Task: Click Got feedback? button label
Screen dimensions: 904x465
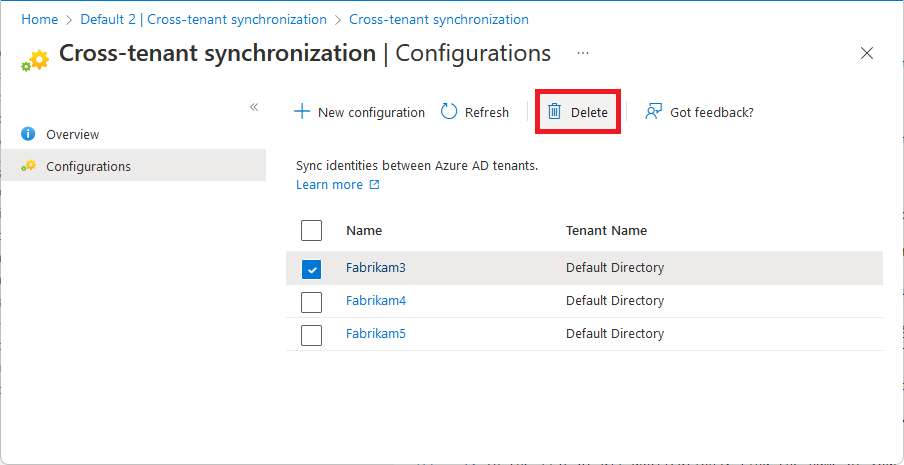Action: pos(712,112)
